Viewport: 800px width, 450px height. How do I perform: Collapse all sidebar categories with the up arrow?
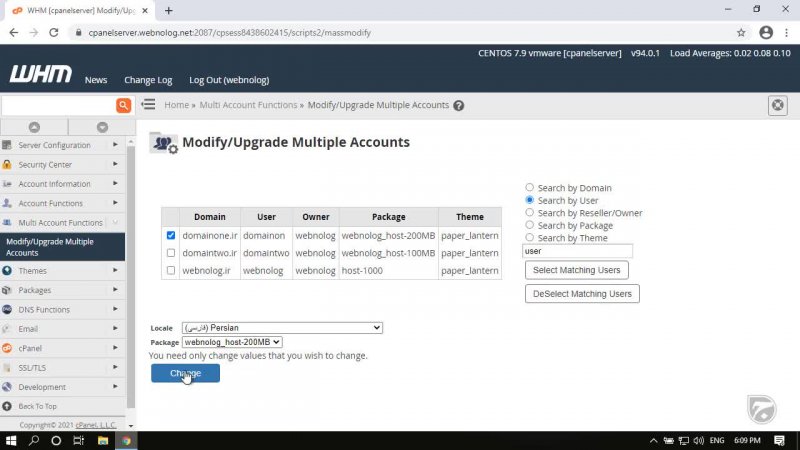pyautogui.click(x=34, y=127)
